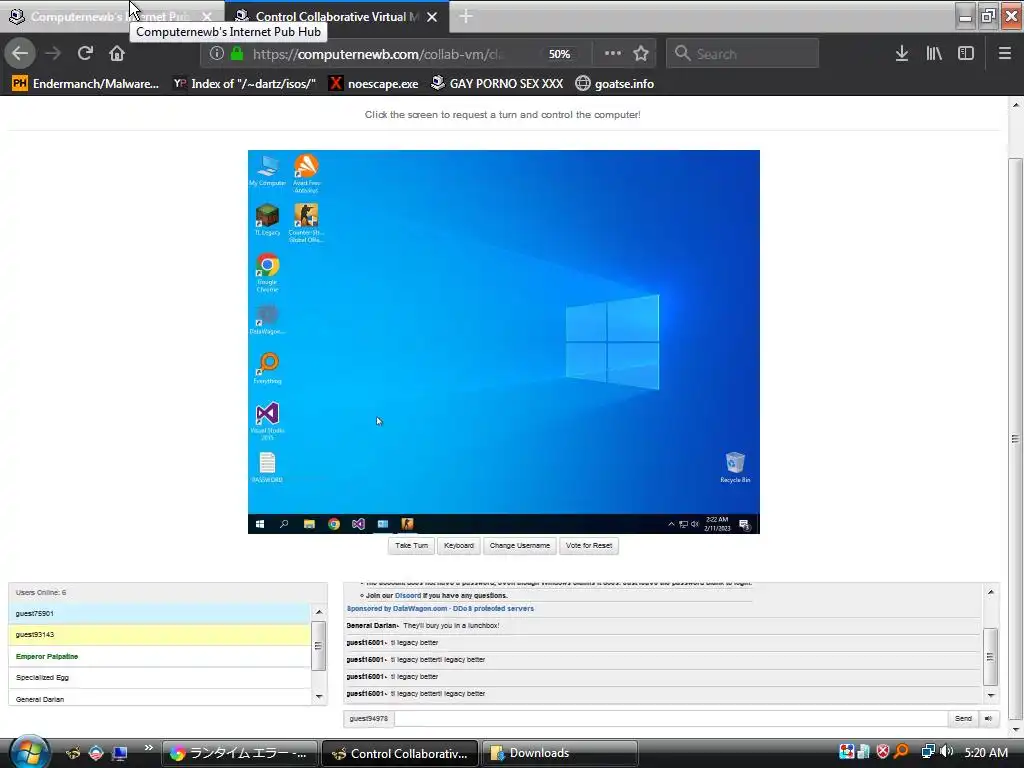Screen dimensions: 1024x768
Task: Click the Take Turn button
Action: point(411,546)
